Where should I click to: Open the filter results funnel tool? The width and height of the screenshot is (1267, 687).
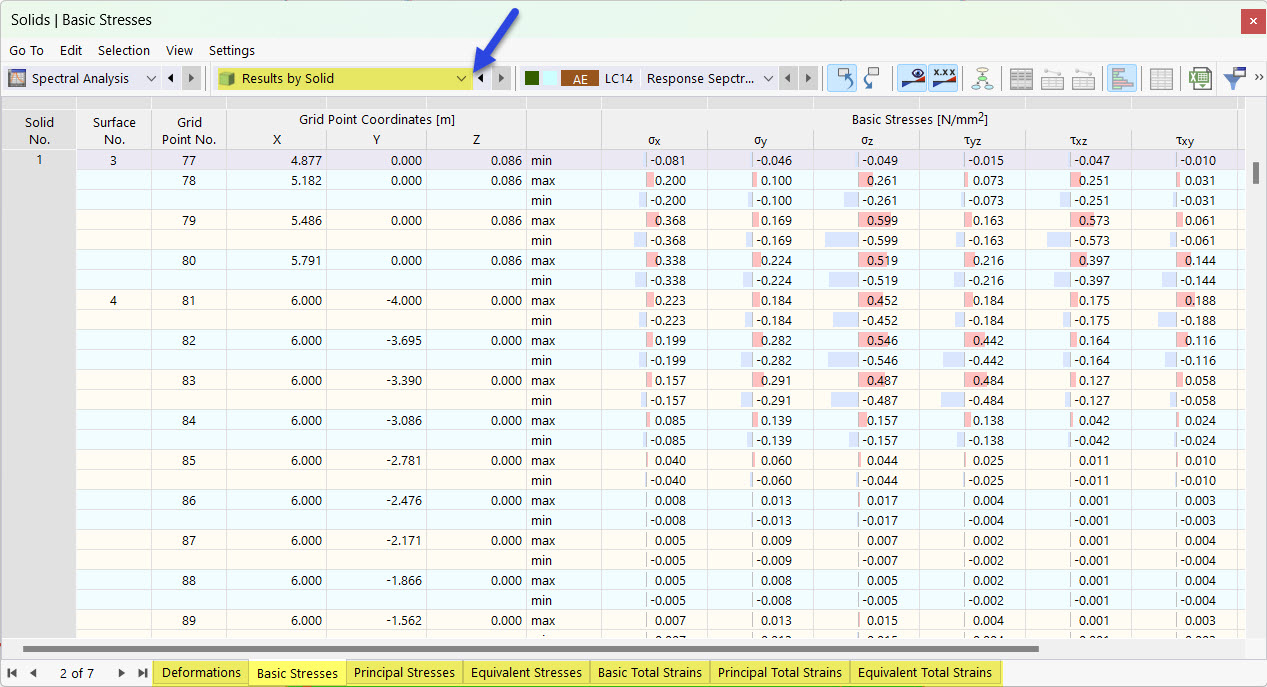click(x=1234, y=78)
